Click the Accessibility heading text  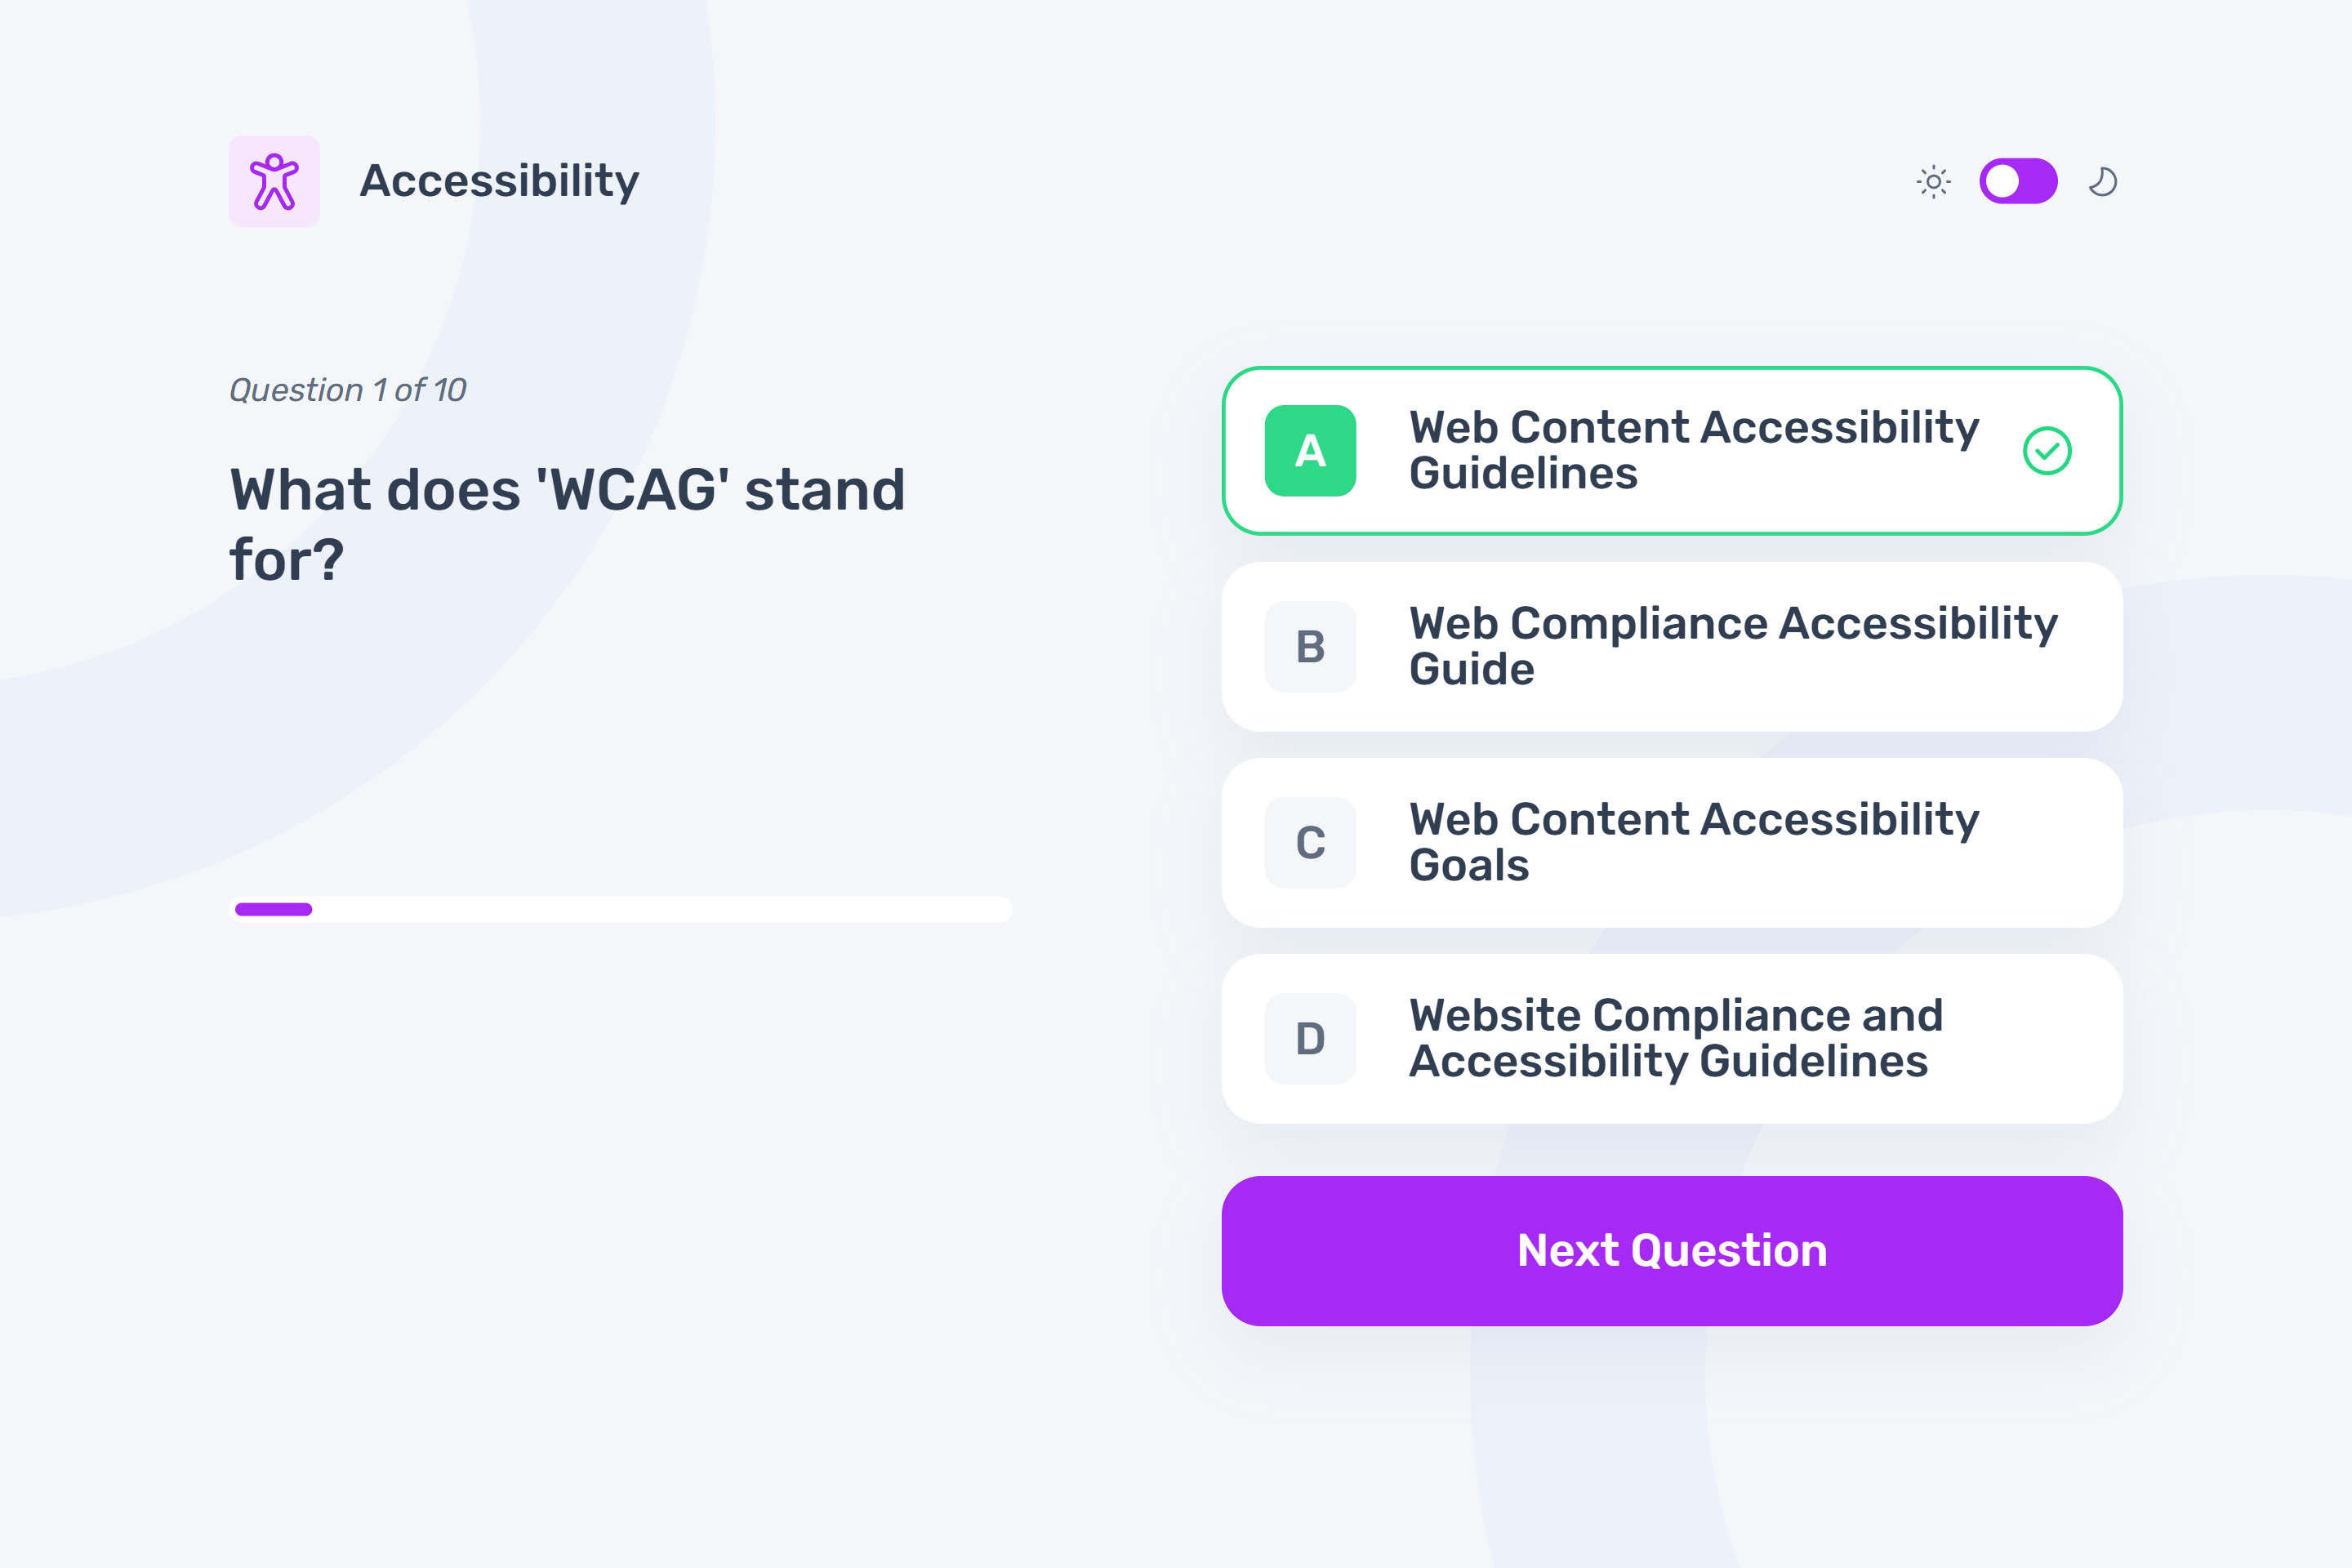point(498,181)
